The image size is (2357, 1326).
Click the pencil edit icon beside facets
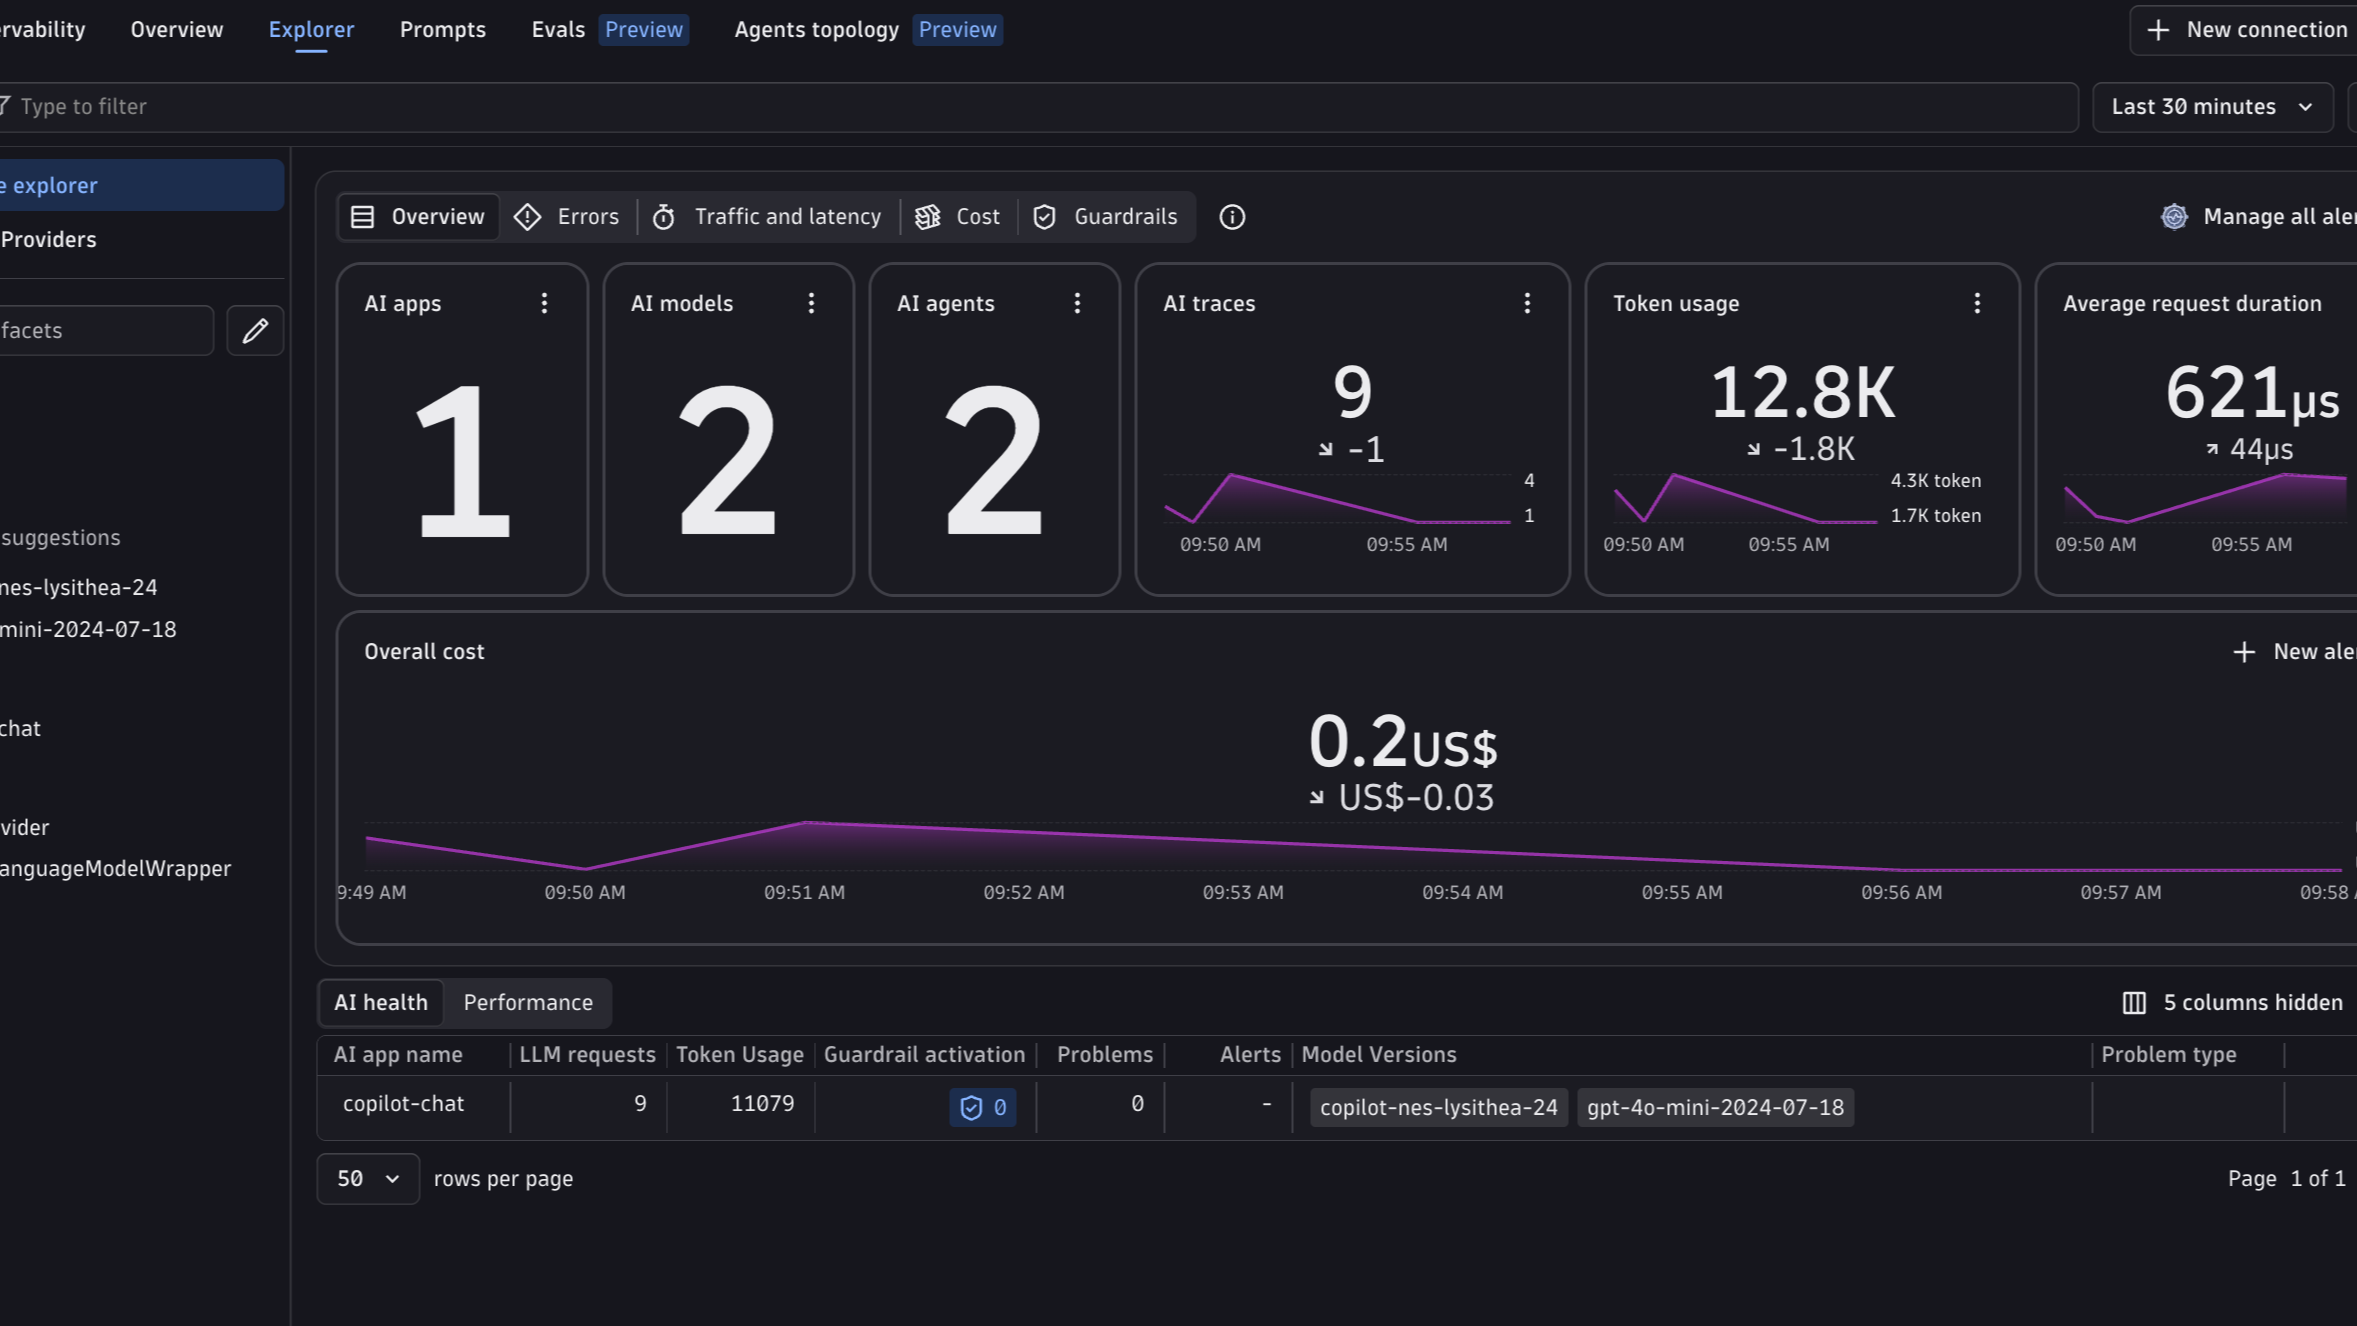click(x=255, y=330)
